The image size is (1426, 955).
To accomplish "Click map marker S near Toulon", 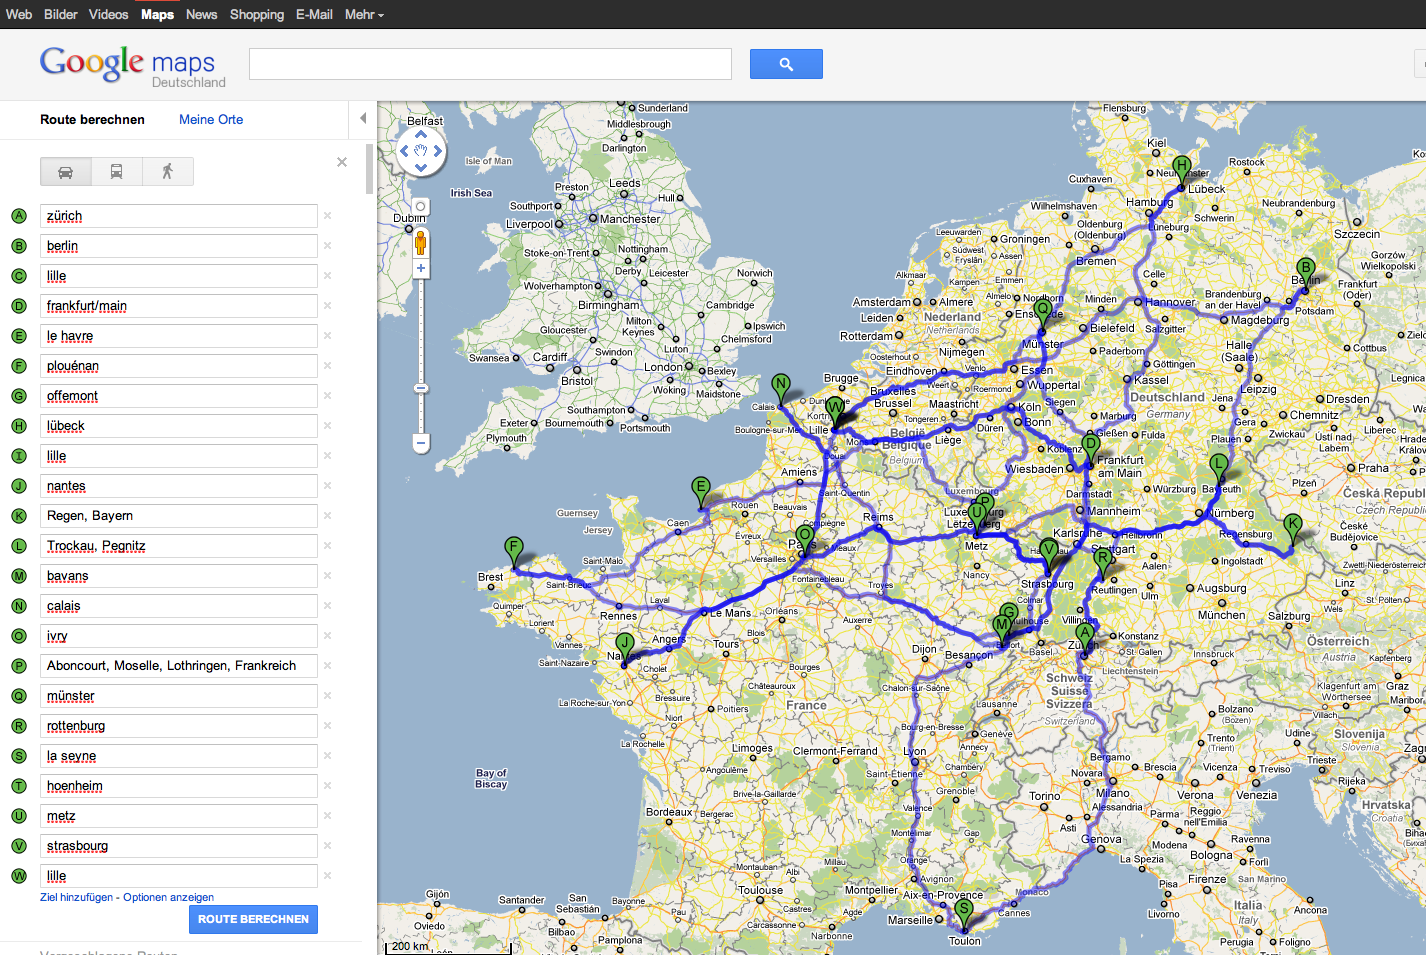I will 963,910.
